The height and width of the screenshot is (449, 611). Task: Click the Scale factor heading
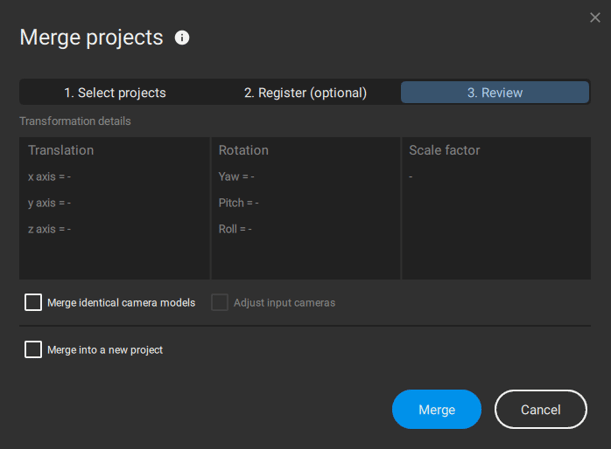pyautogui.click(x=444, y=150)
